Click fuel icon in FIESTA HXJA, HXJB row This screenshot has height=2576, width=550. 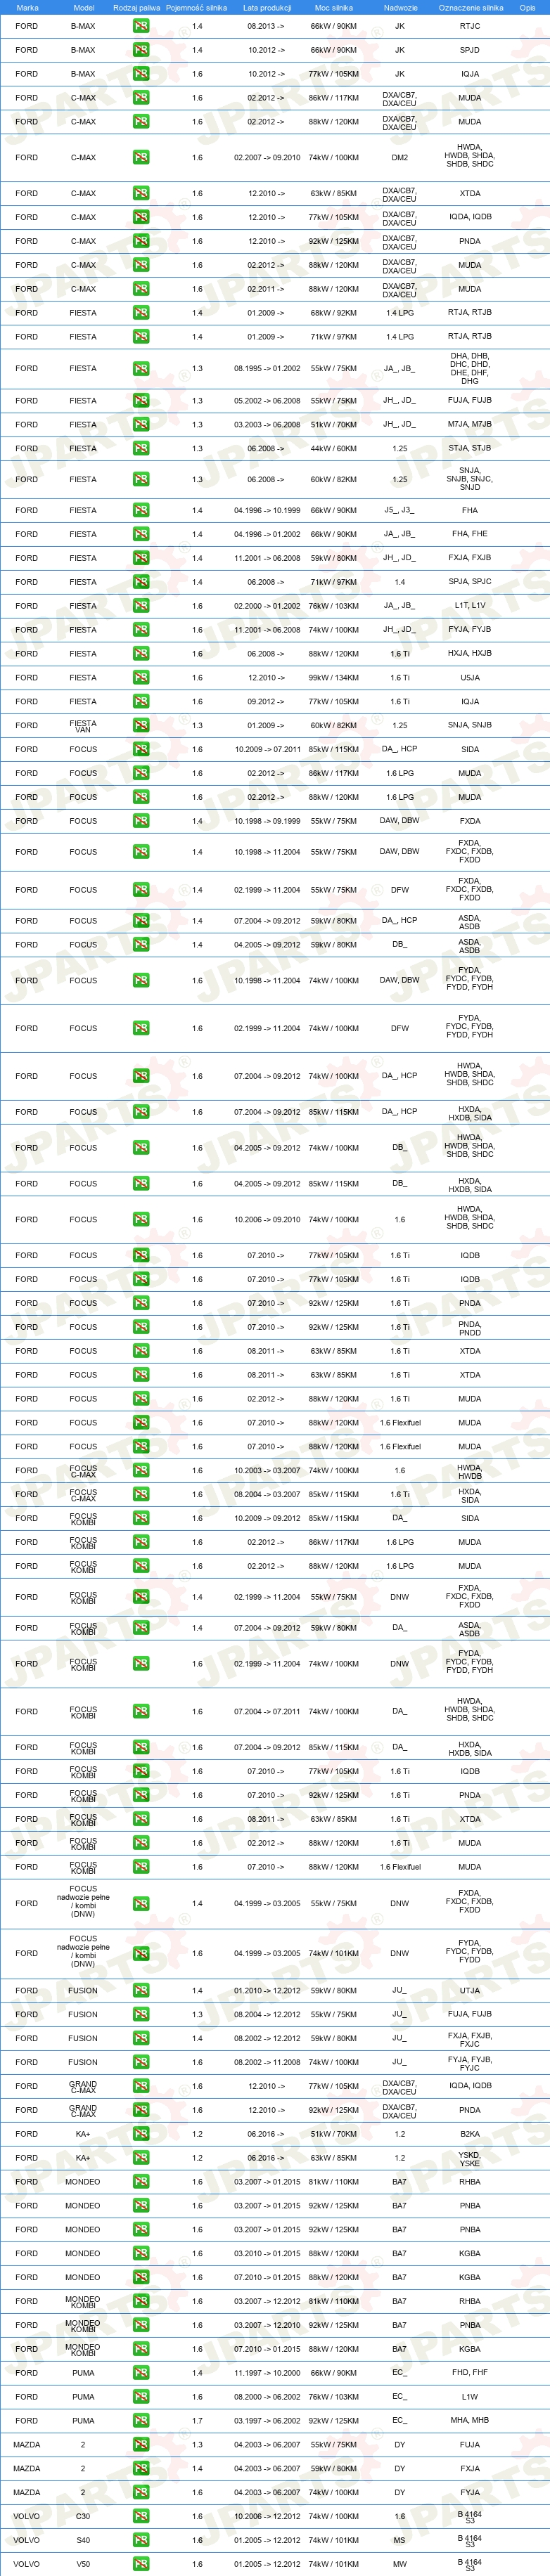[141, 654]
